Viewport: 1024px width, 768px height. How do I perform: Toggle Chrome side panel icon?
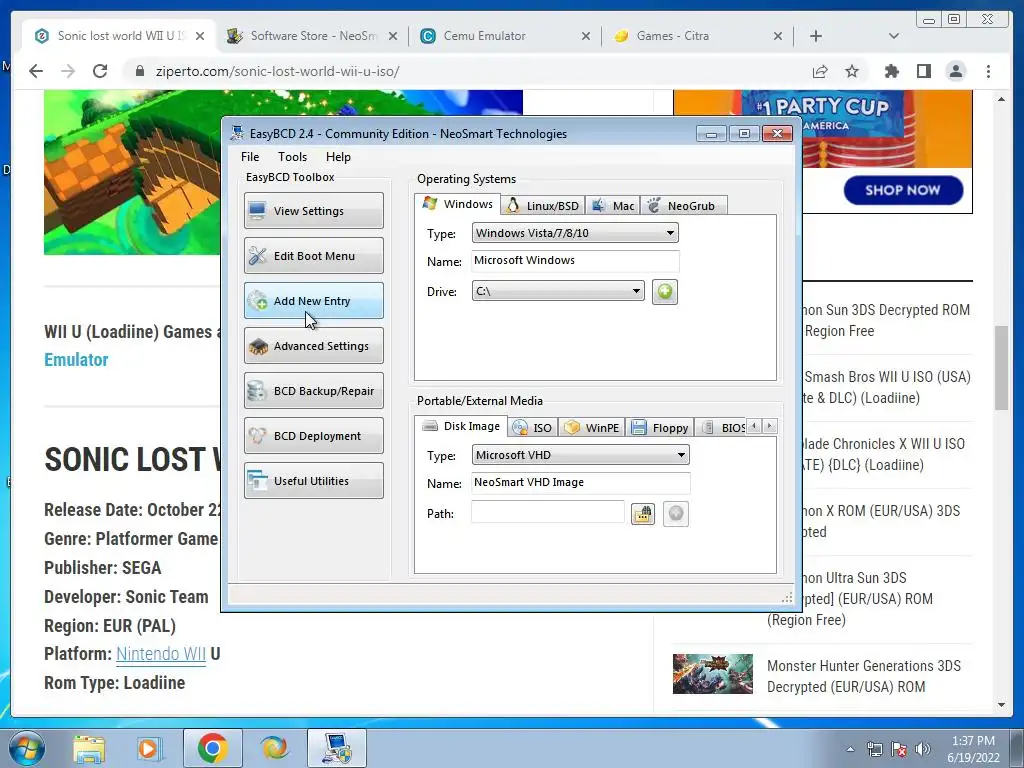tap(923, 71)
